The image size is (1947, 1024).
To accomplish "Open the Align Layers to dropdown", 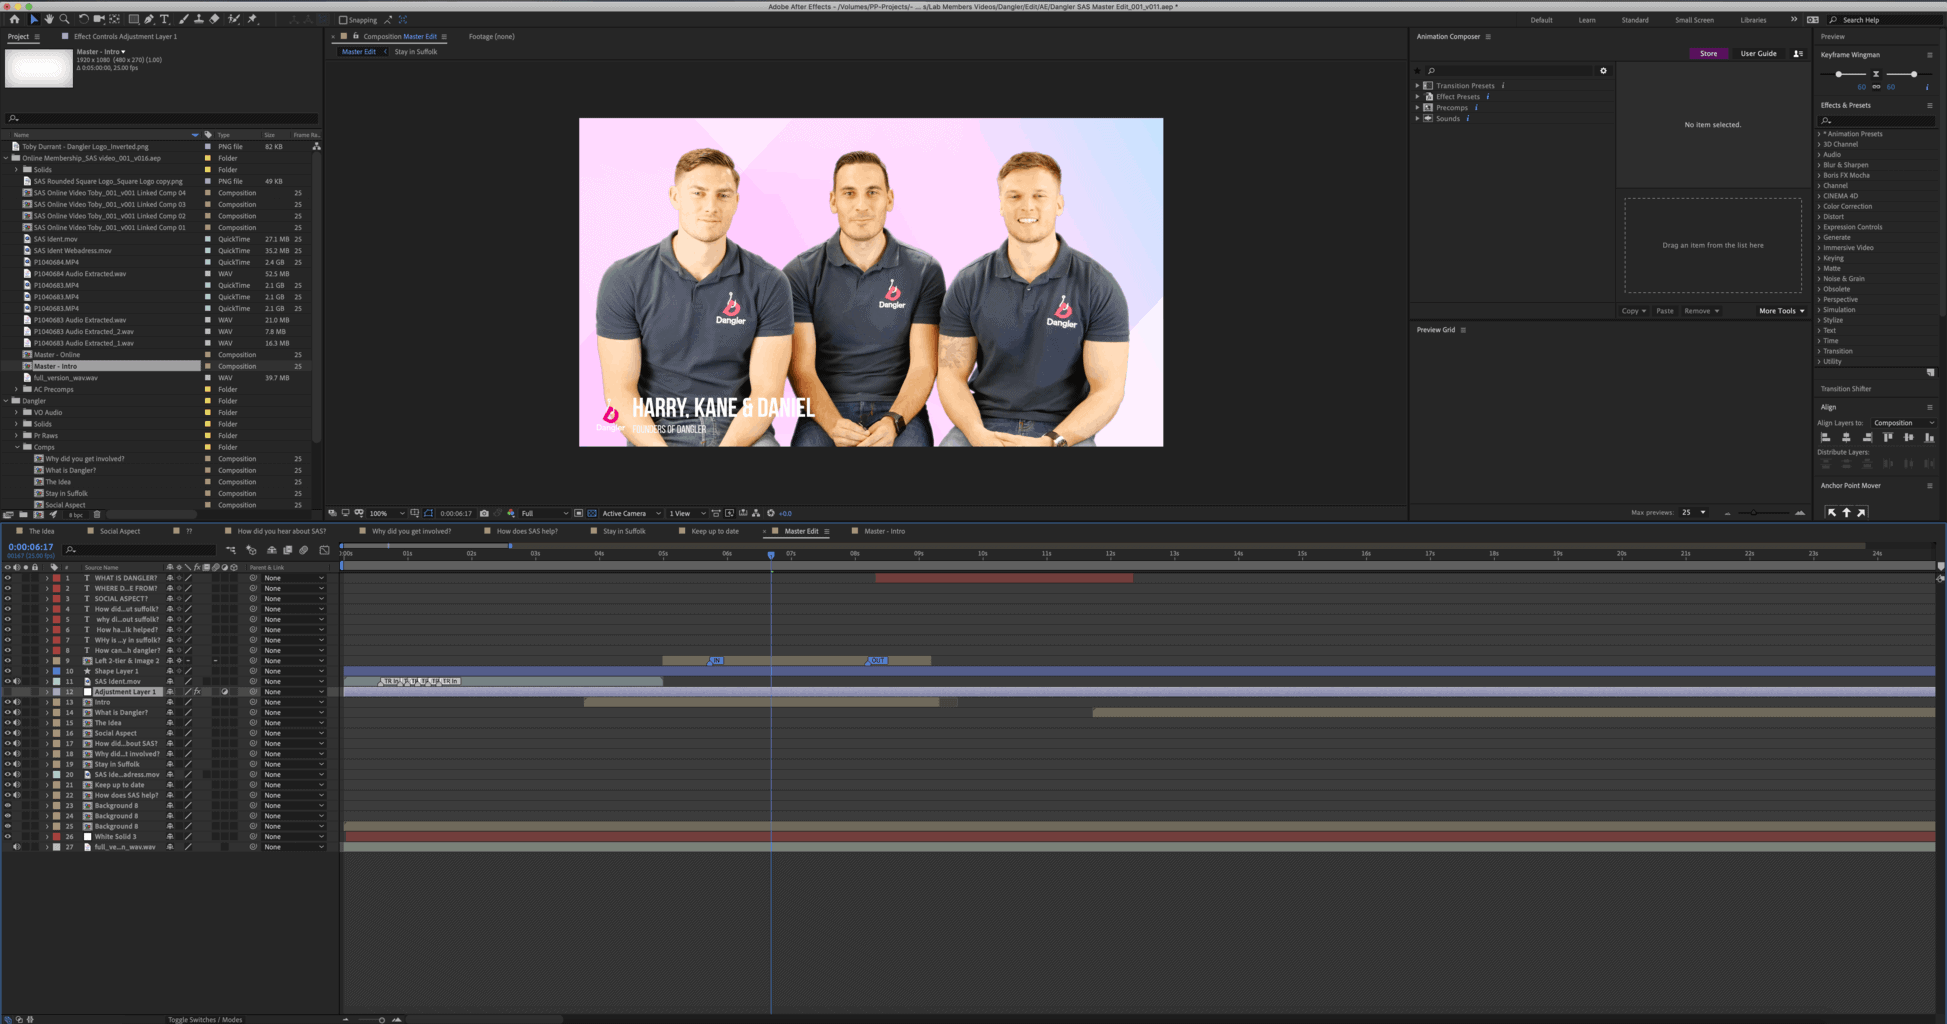I will coord(1903,423).
